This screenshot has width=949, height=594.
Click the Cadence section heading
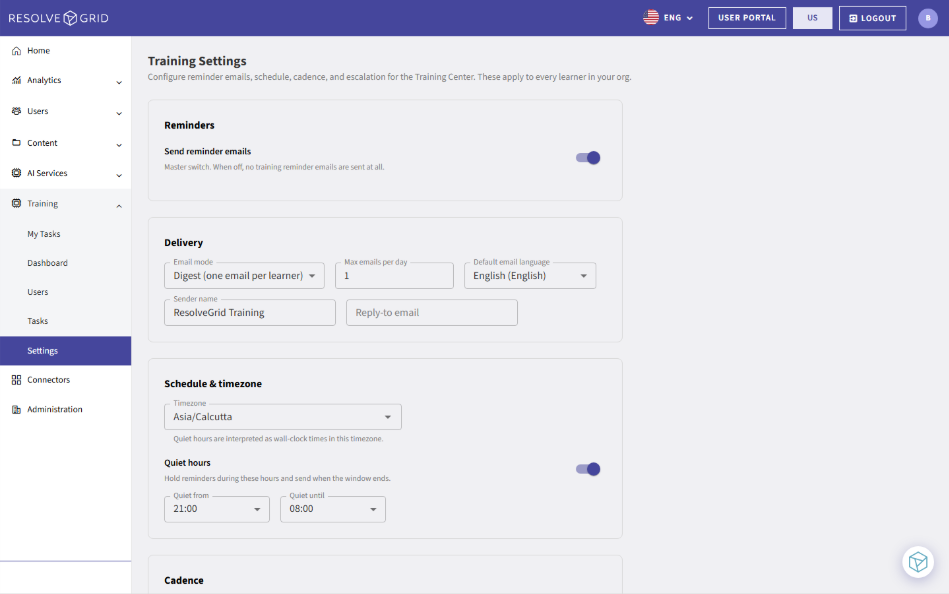(184, 581)
